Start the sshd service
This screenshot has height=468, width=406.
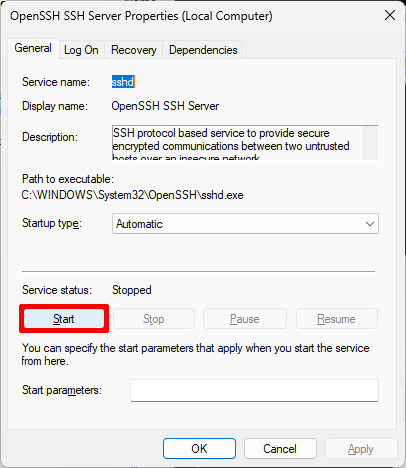64,319
